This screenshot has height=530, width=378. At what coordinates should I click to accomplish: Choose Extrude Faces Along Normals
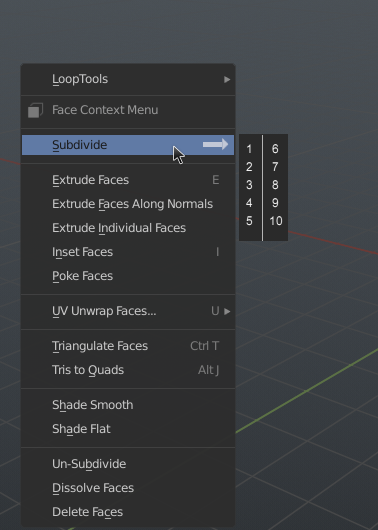pos(128,204)
